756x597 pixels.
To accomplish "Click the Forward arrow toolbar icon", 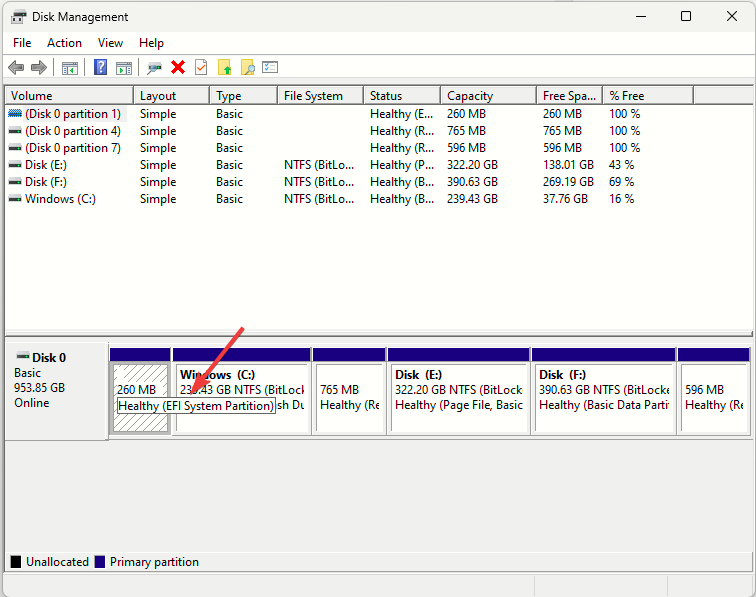I will click(x=39, y=68).
